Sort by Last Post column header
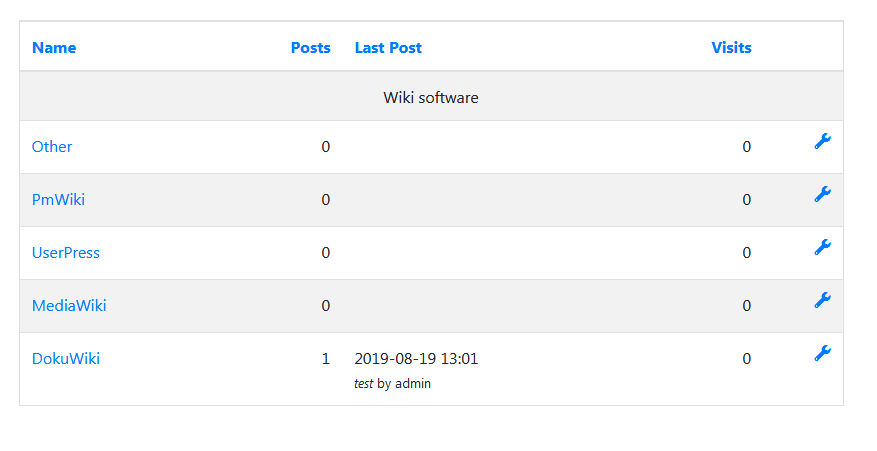Image resolution: width=877 pixels, height=451 pixels. click(x=388, y=48)
